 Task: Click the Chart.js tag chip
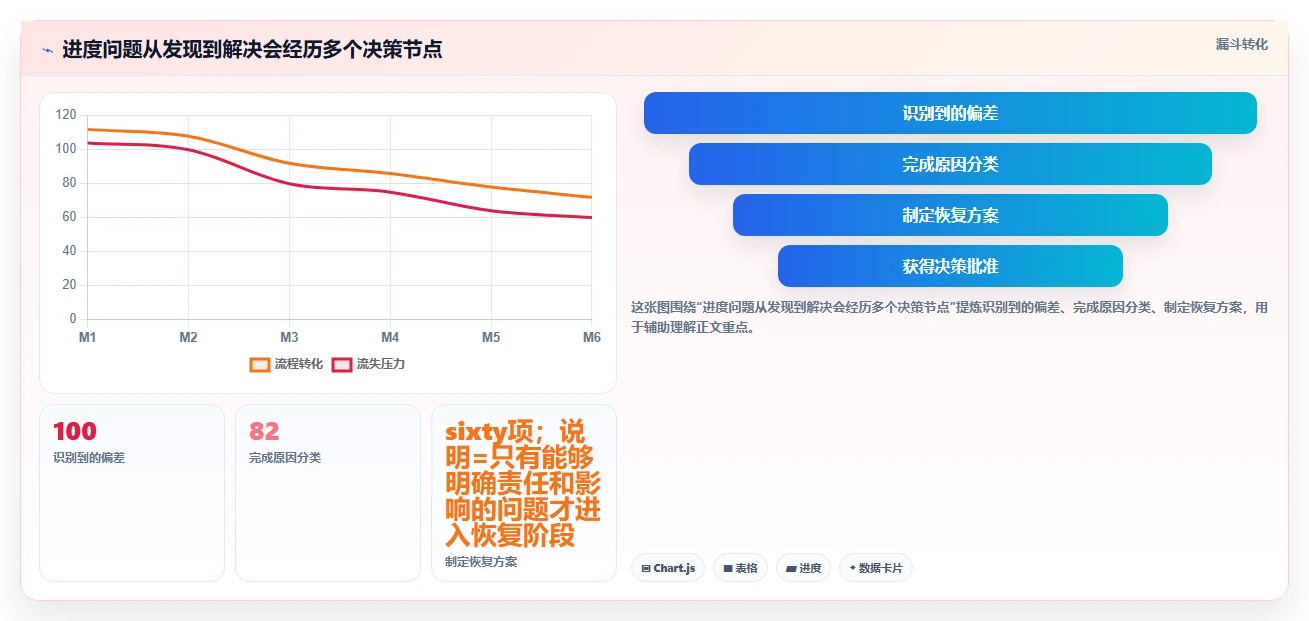(668, 568)
